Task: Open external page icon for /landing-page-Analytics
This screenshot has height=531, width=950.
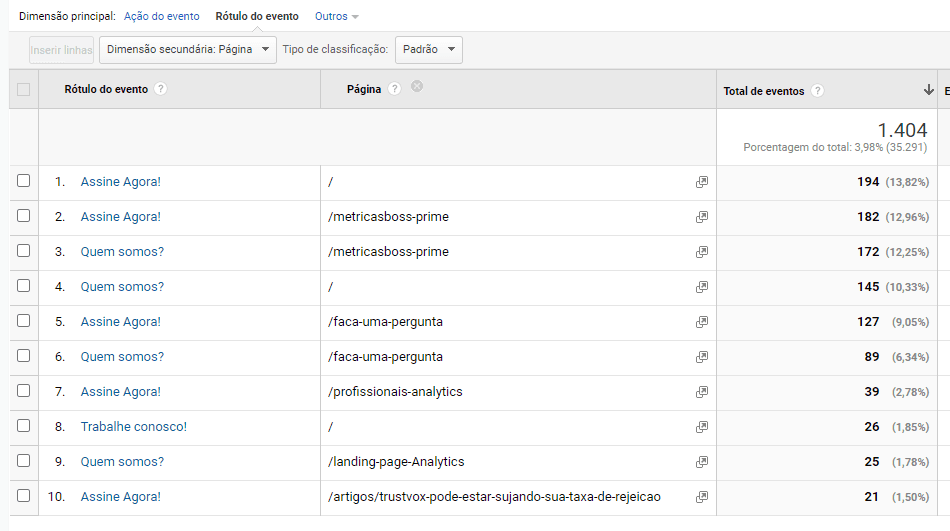Action: click(702, 462)
